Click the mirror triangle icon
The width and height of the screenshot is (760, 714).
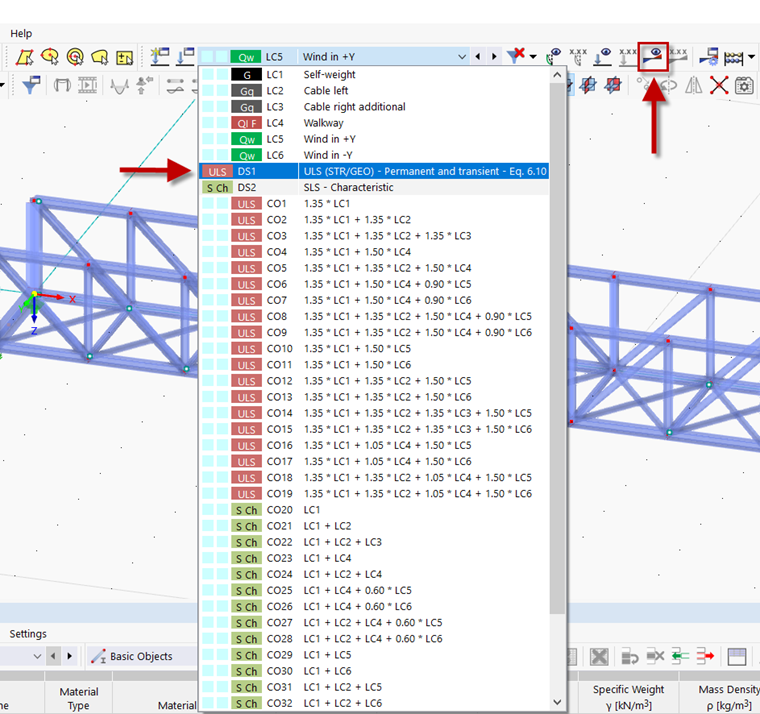694,85
